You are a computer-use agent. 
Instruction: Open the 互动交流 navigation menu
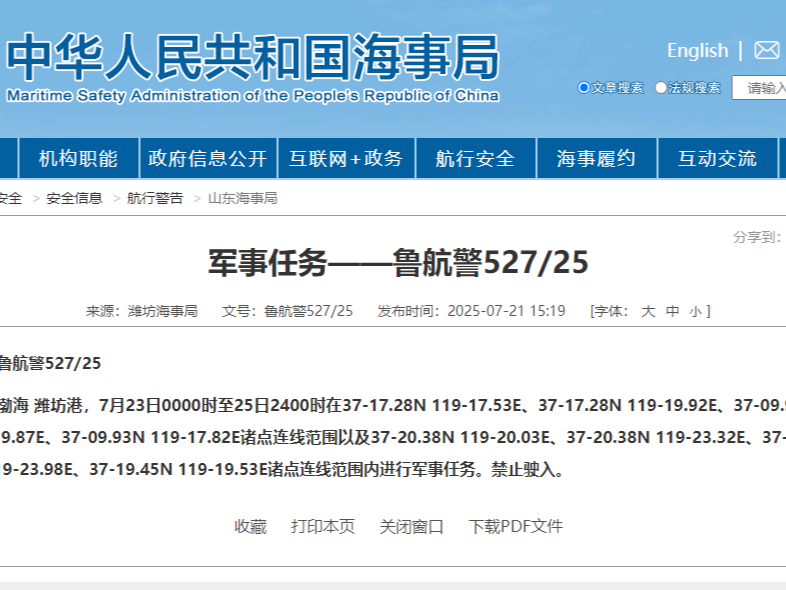click(717, 159)
